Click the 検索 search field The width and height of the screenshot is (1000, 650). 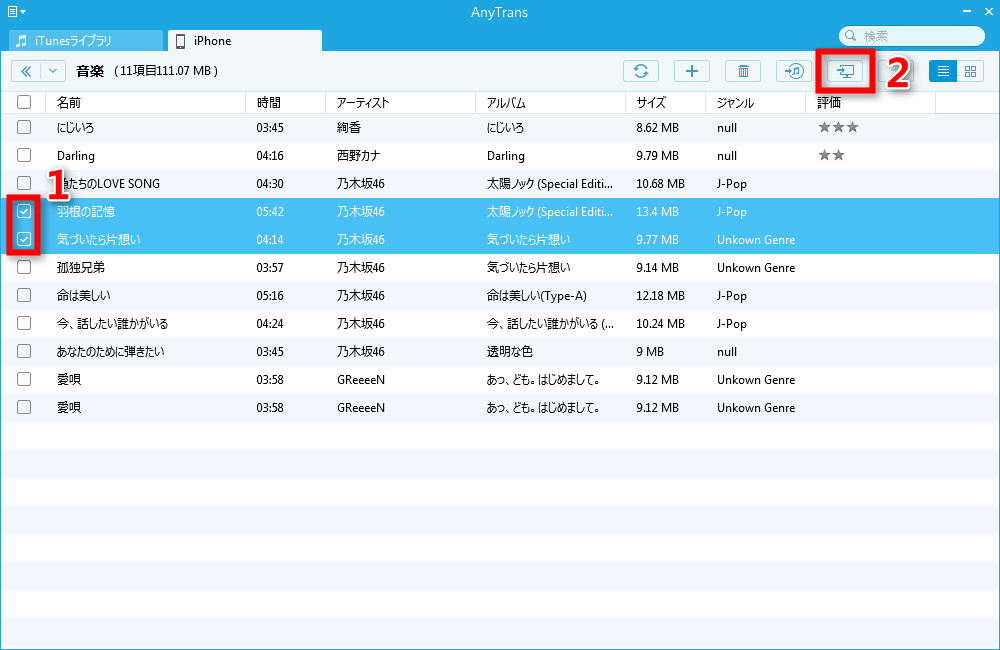[x=912, y=36]
